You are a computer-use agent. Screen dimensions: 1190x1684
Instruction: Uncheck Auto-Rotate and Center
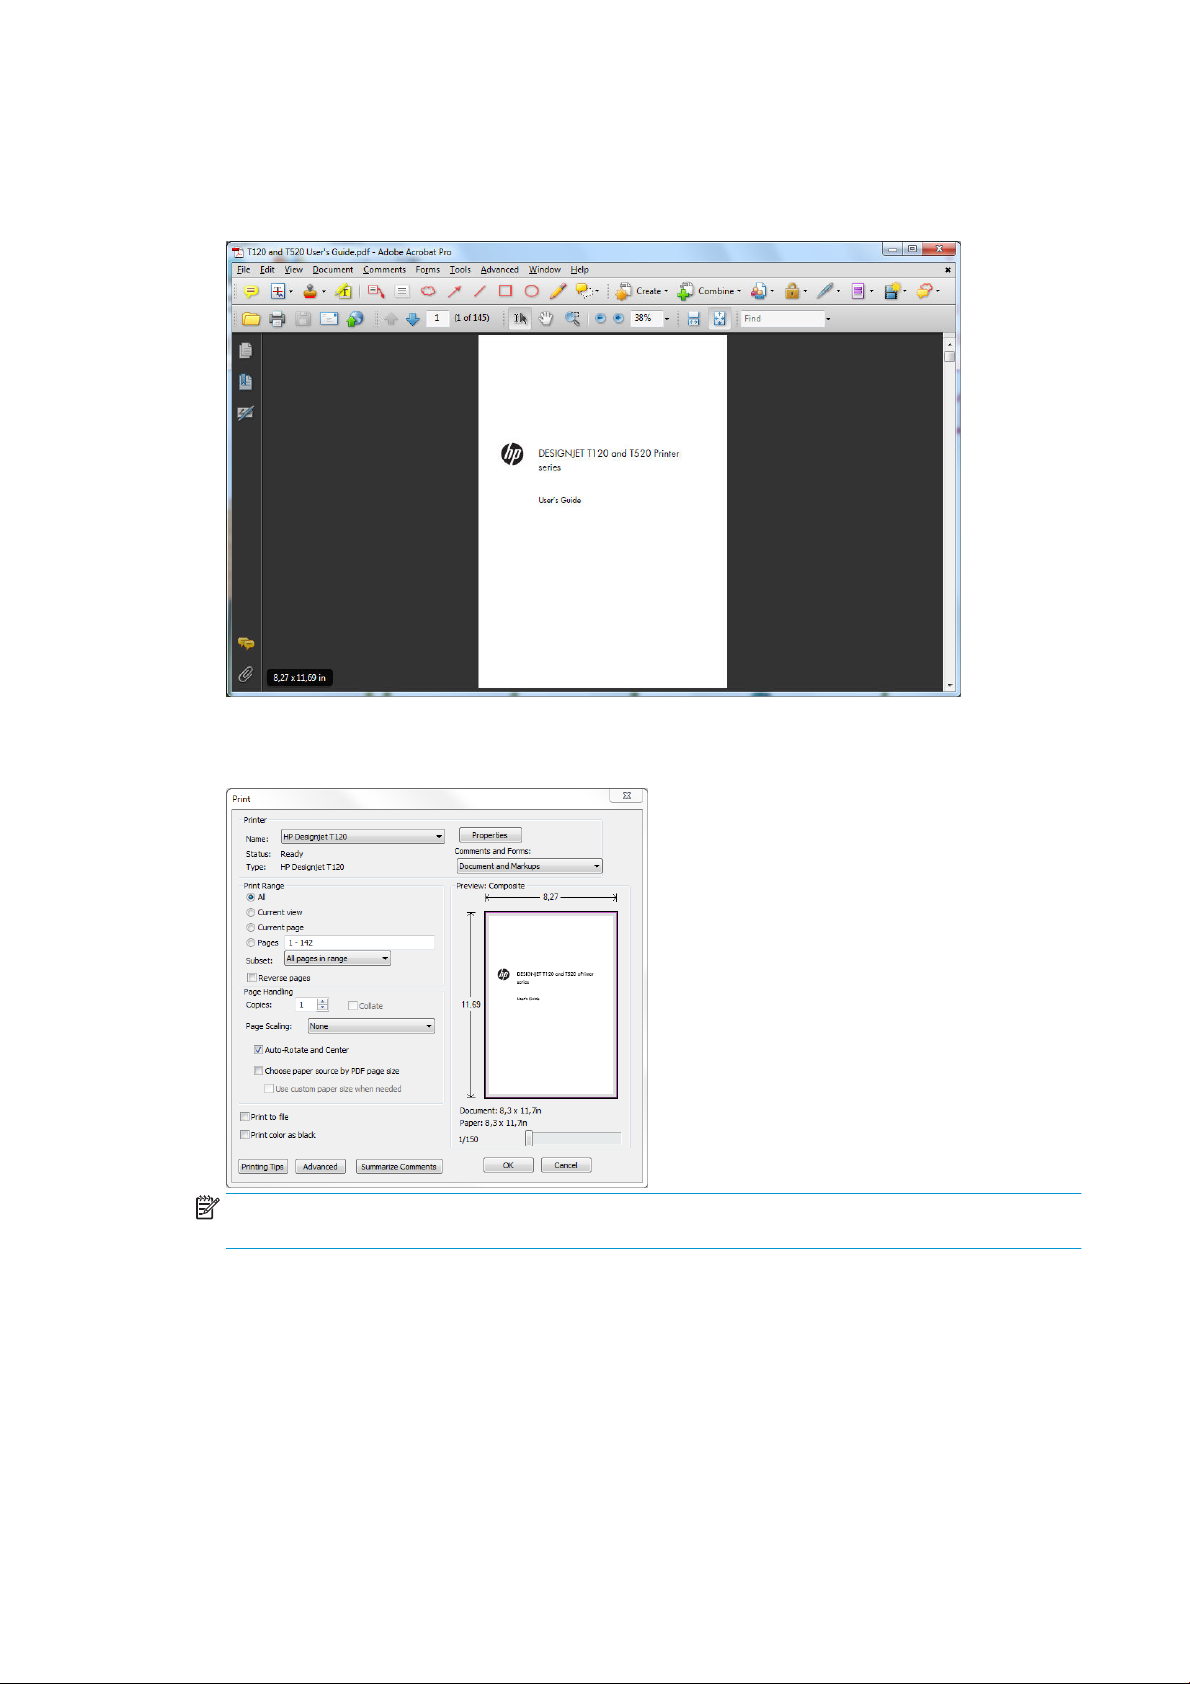259,1050
